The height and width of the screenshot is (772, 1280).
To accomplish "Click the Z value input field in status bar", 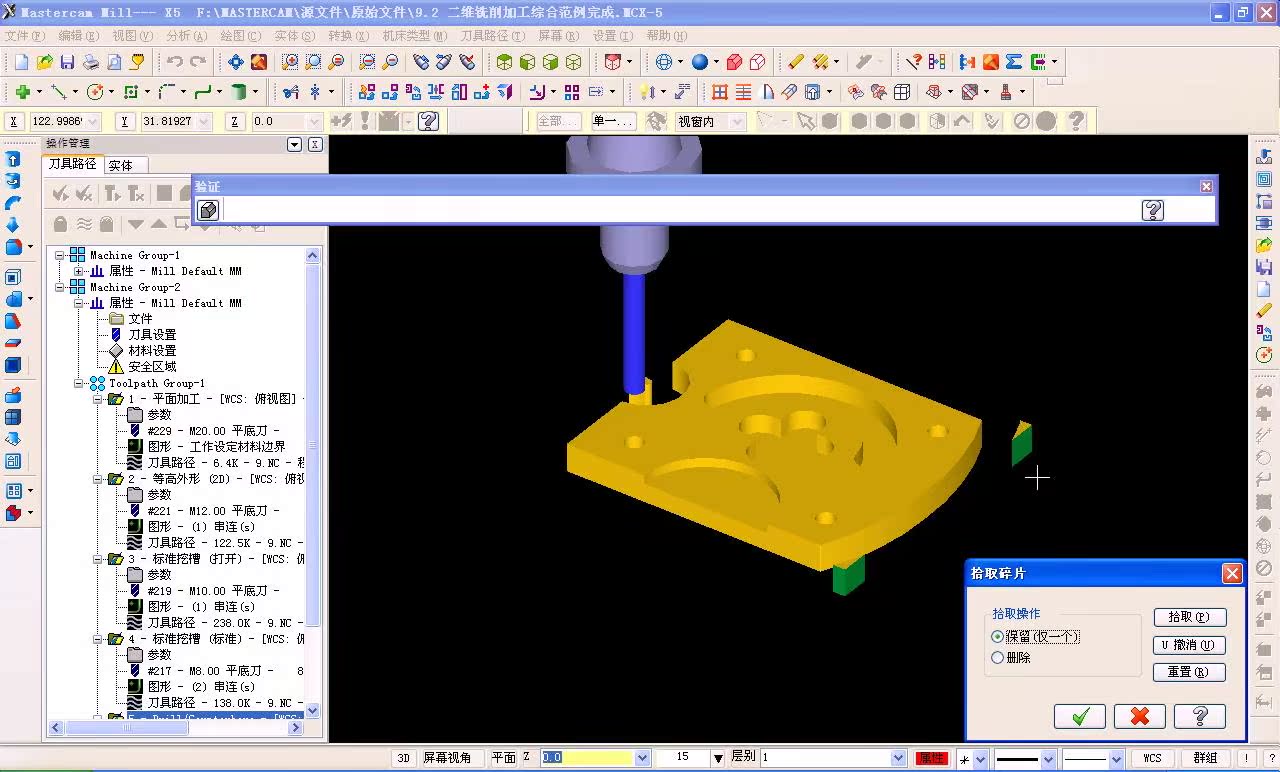I will coord(588,758).
